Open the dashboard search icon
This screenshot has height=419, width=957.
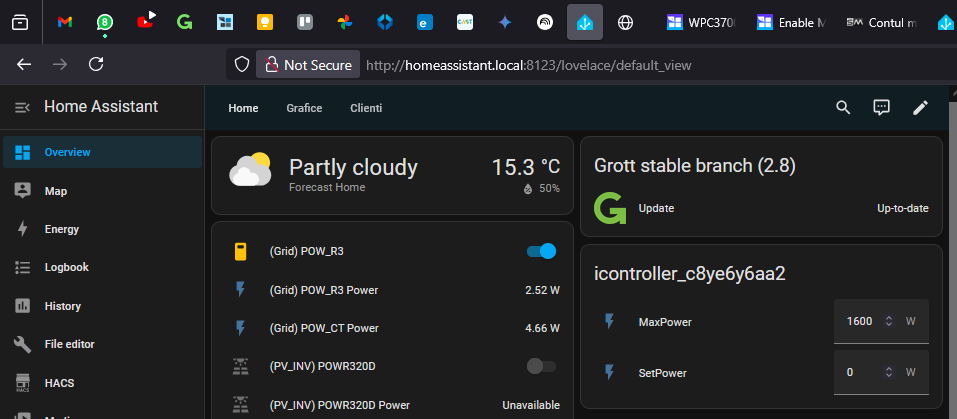pyautogui.click(x=843, y=108)
